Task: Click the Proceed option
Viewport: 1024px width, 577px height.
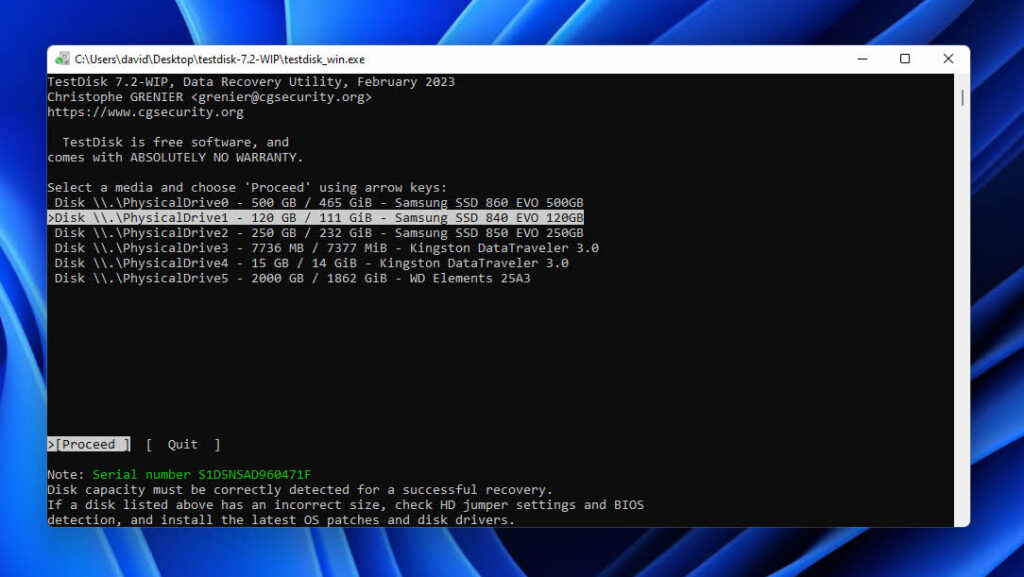Action: 88,444
